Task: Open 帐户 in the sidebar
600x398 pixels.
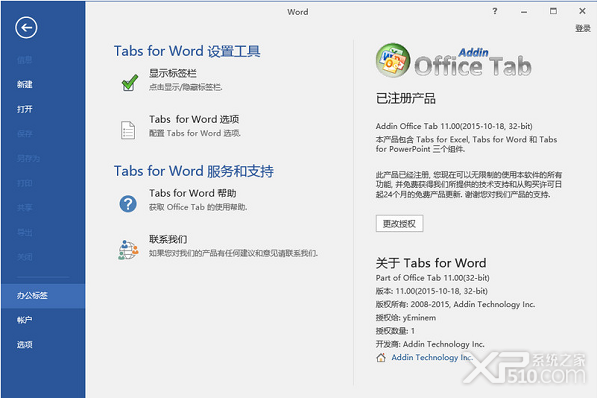Action: pos(24,320)
